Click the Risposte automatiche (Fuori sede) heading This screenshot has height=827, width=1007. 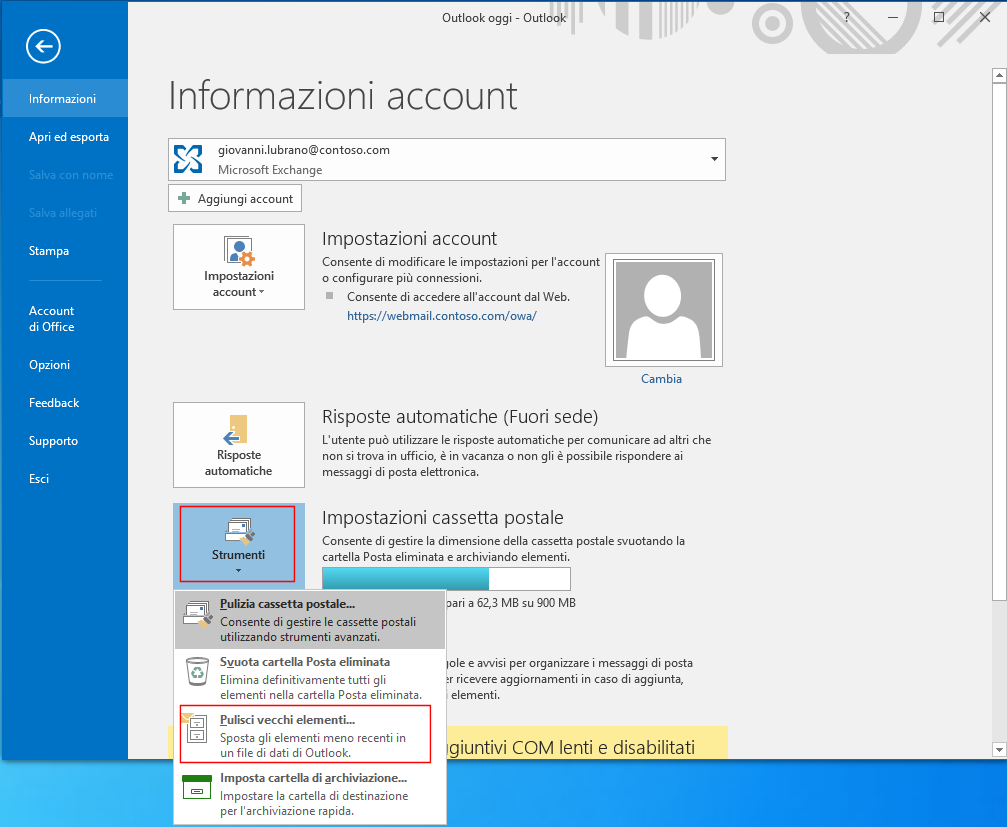point(460,417)
